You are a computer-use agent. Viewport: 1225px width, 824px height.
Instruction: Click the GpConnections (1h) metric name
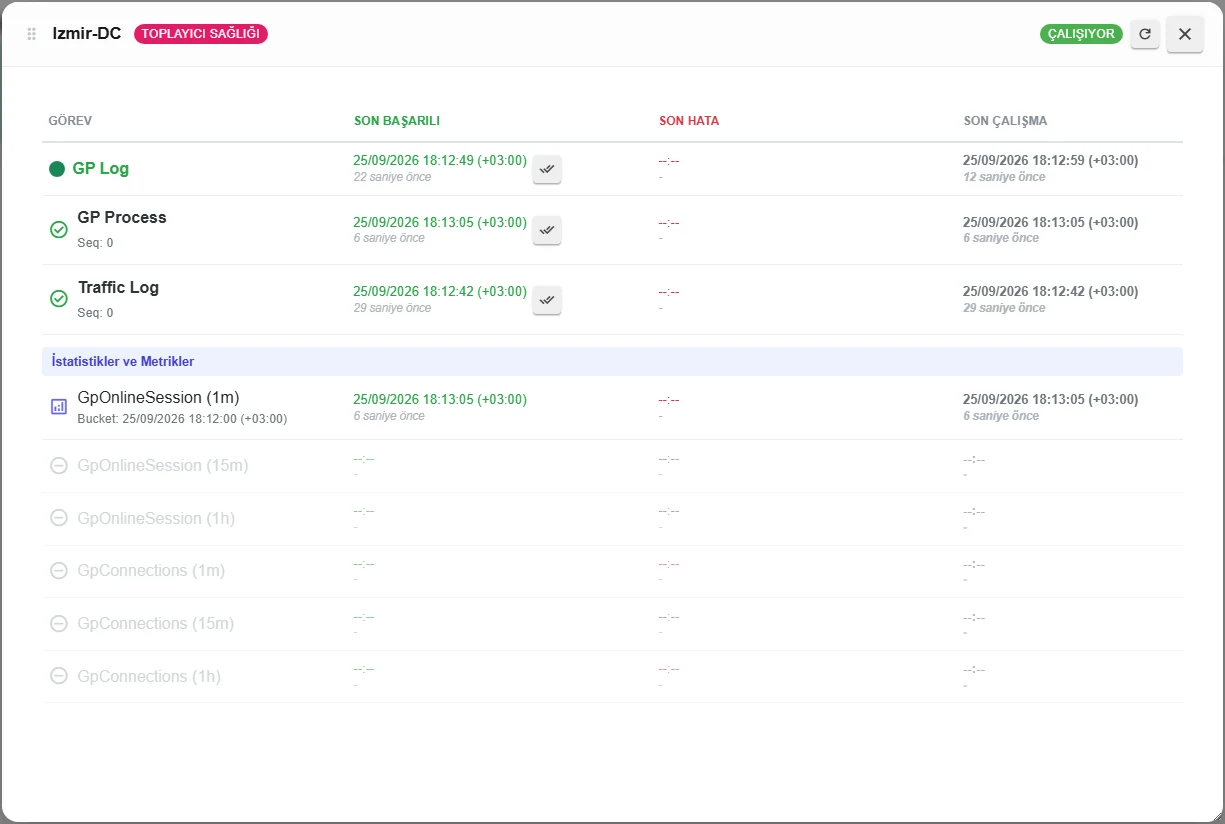click(x=149, y=676)
